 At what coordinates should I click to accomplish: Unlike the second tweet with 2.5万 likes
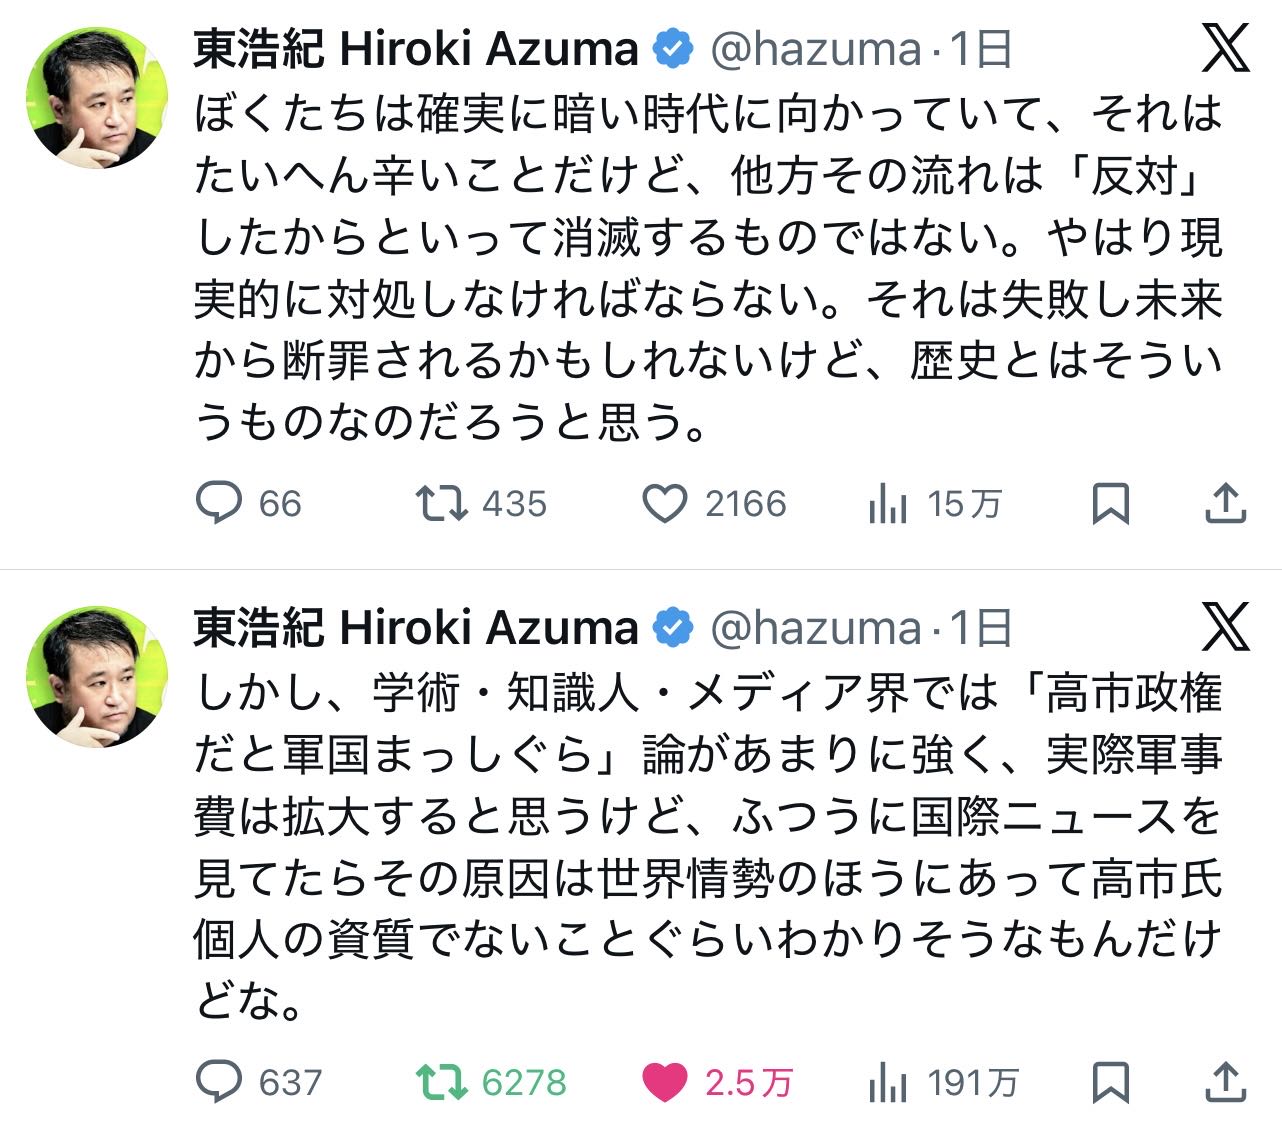[664, 1081]
